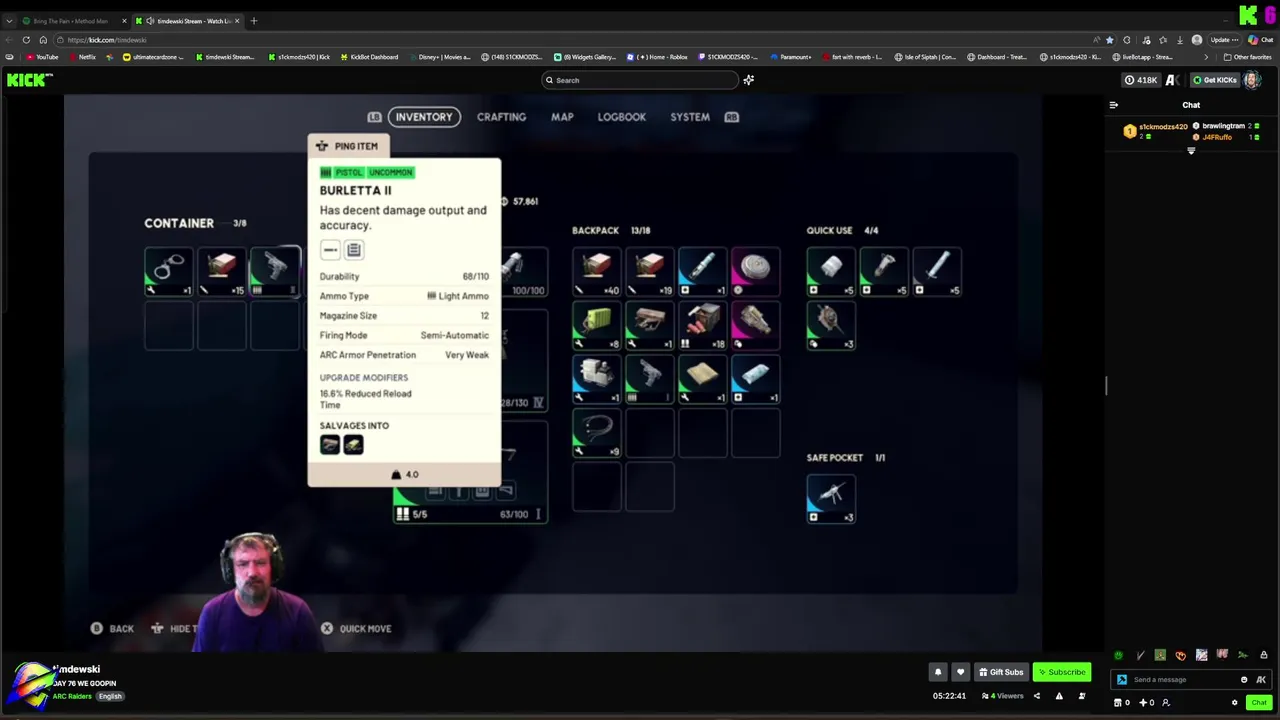Open the tab search dropdown arrow
This screenshot has height=720, width=1280.
point(9,21)
